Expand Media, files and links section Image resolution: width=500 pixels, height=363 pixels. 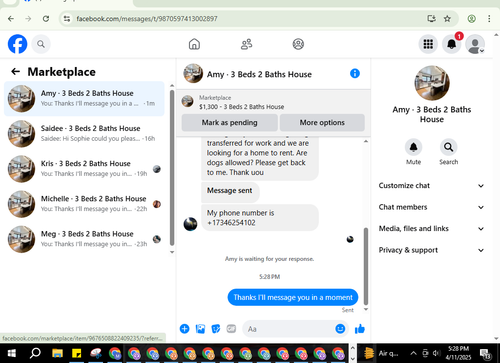point(431,229)
